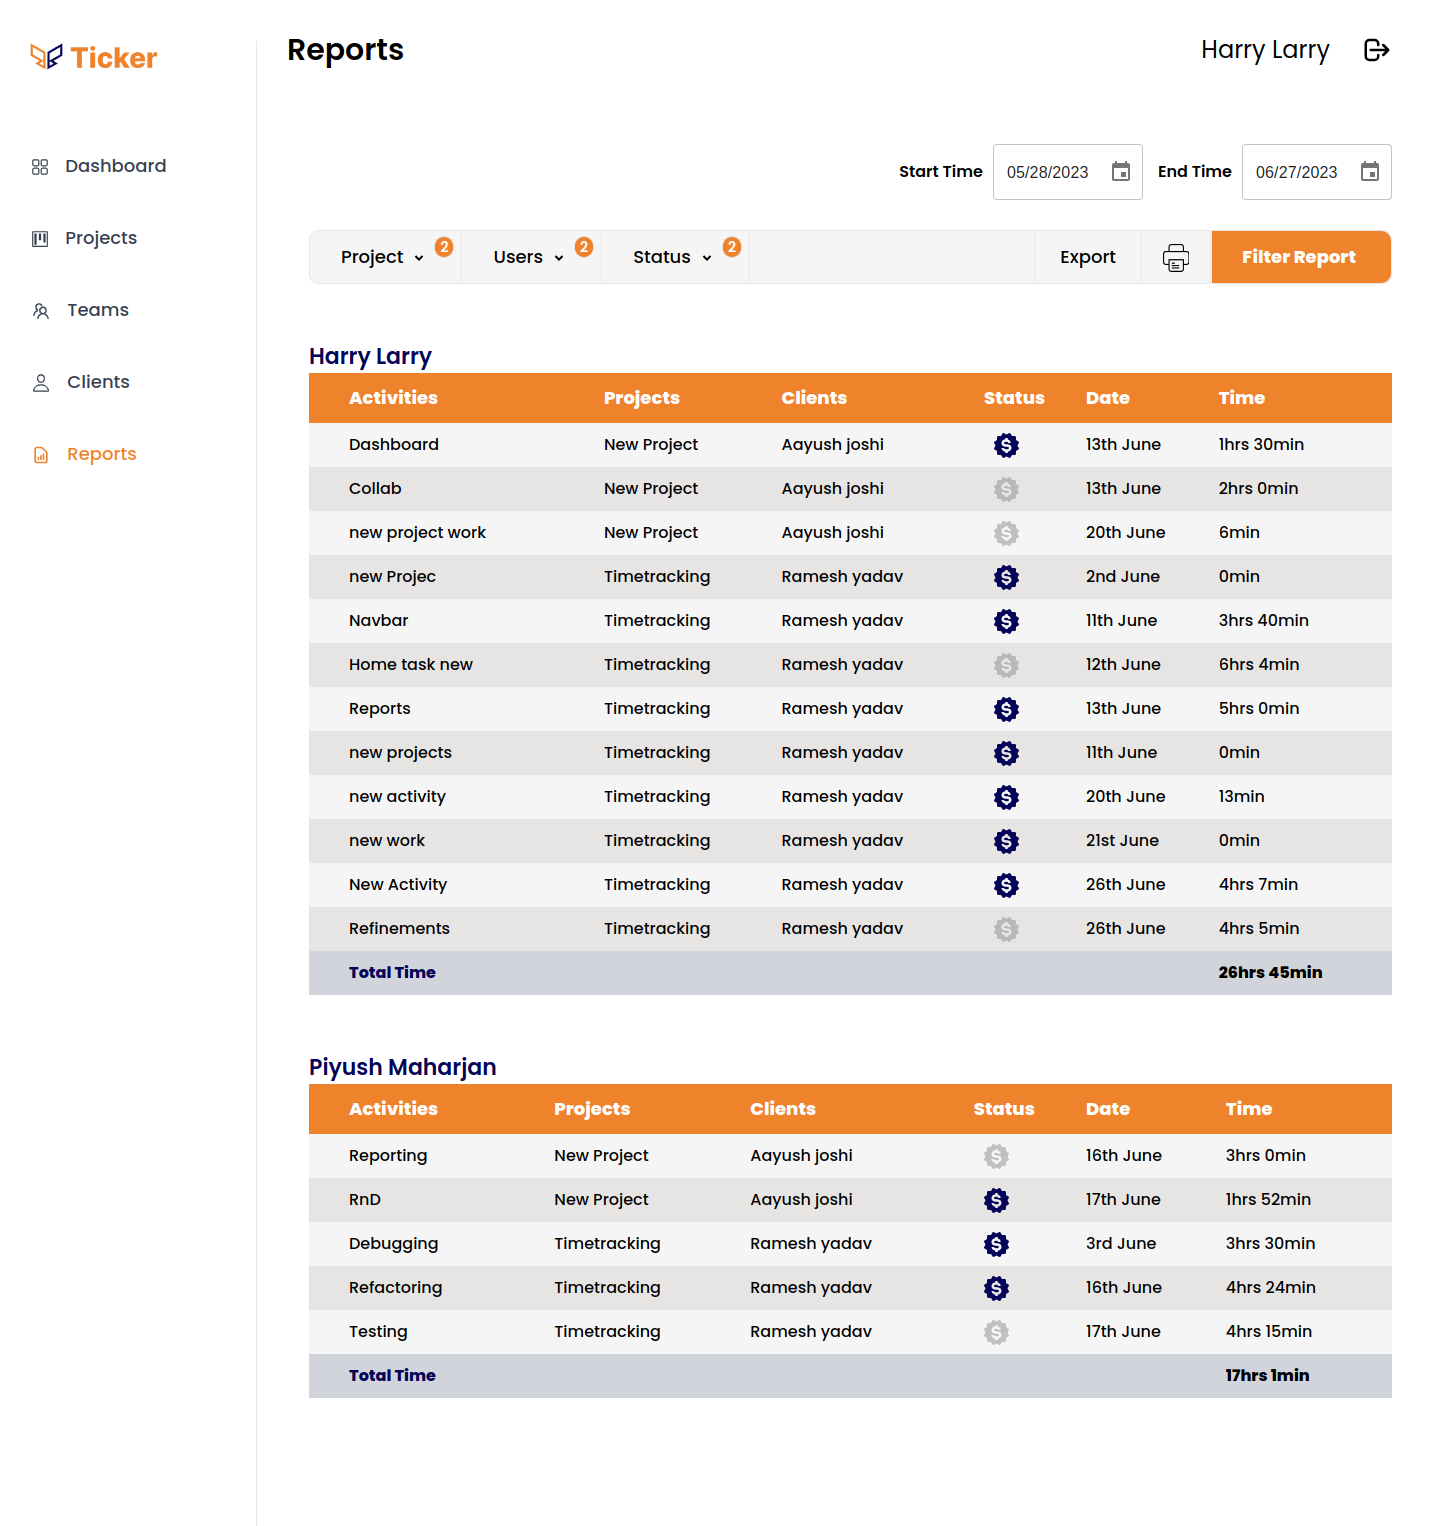Click Activities header in Harry Larry table
The height and width of the screenshot is (1526, 1440).
point(393,398)
